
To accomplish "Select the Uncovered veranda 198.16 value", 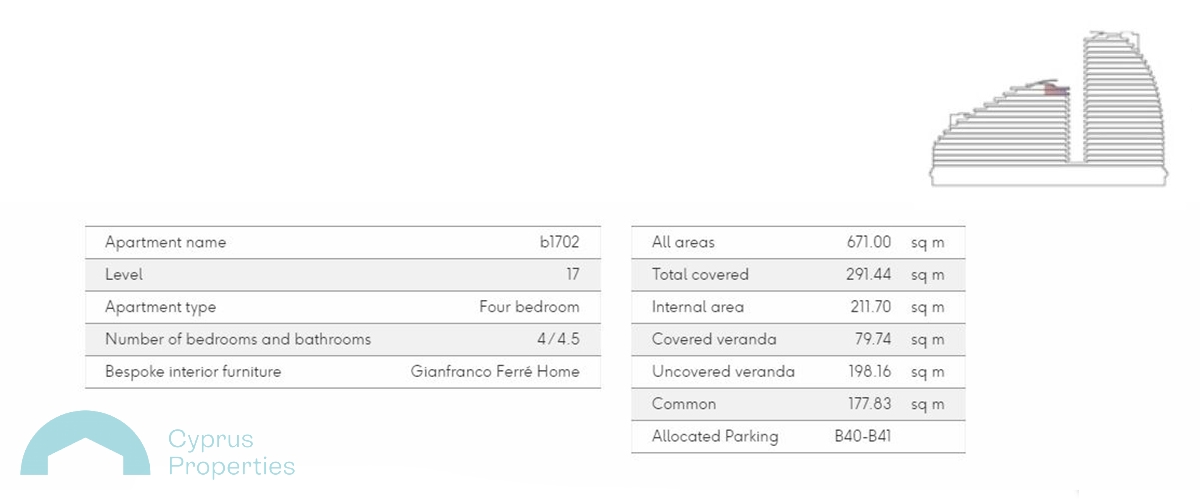I will pyautogui.click(x=869, y=372).
